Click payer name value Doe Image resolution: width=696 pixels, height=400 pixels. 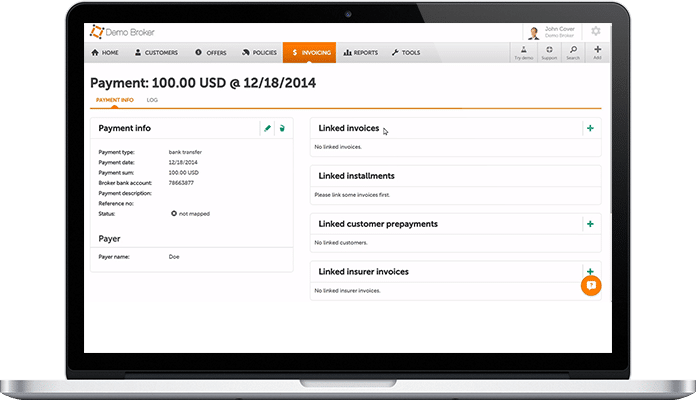[174, 257]
